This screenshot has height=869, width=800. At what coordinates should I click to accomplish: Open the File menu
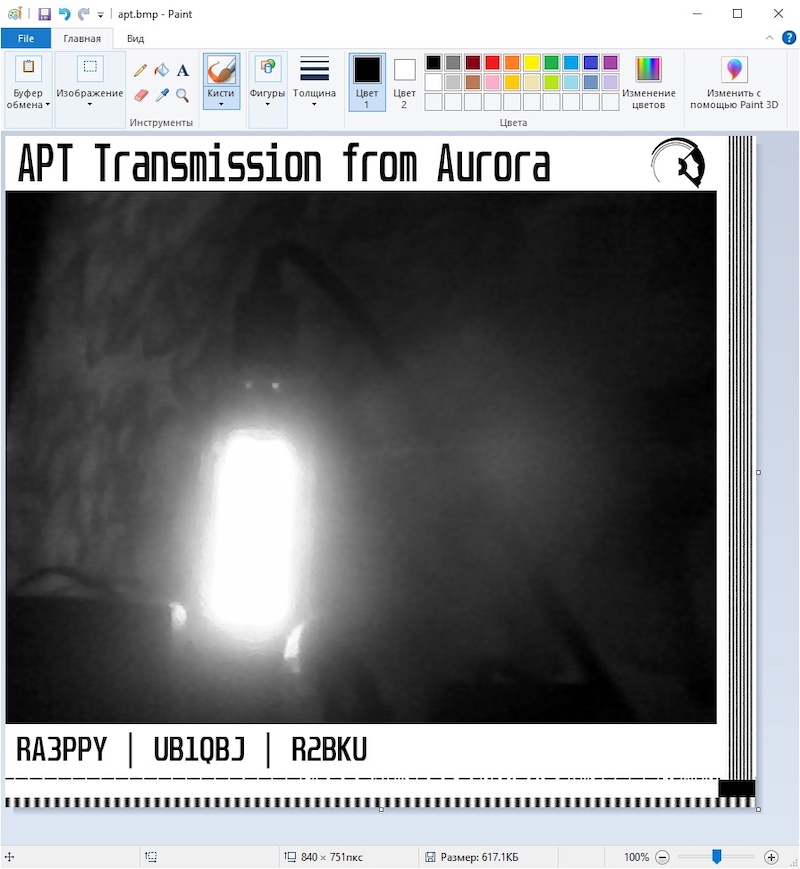point(26,38)
